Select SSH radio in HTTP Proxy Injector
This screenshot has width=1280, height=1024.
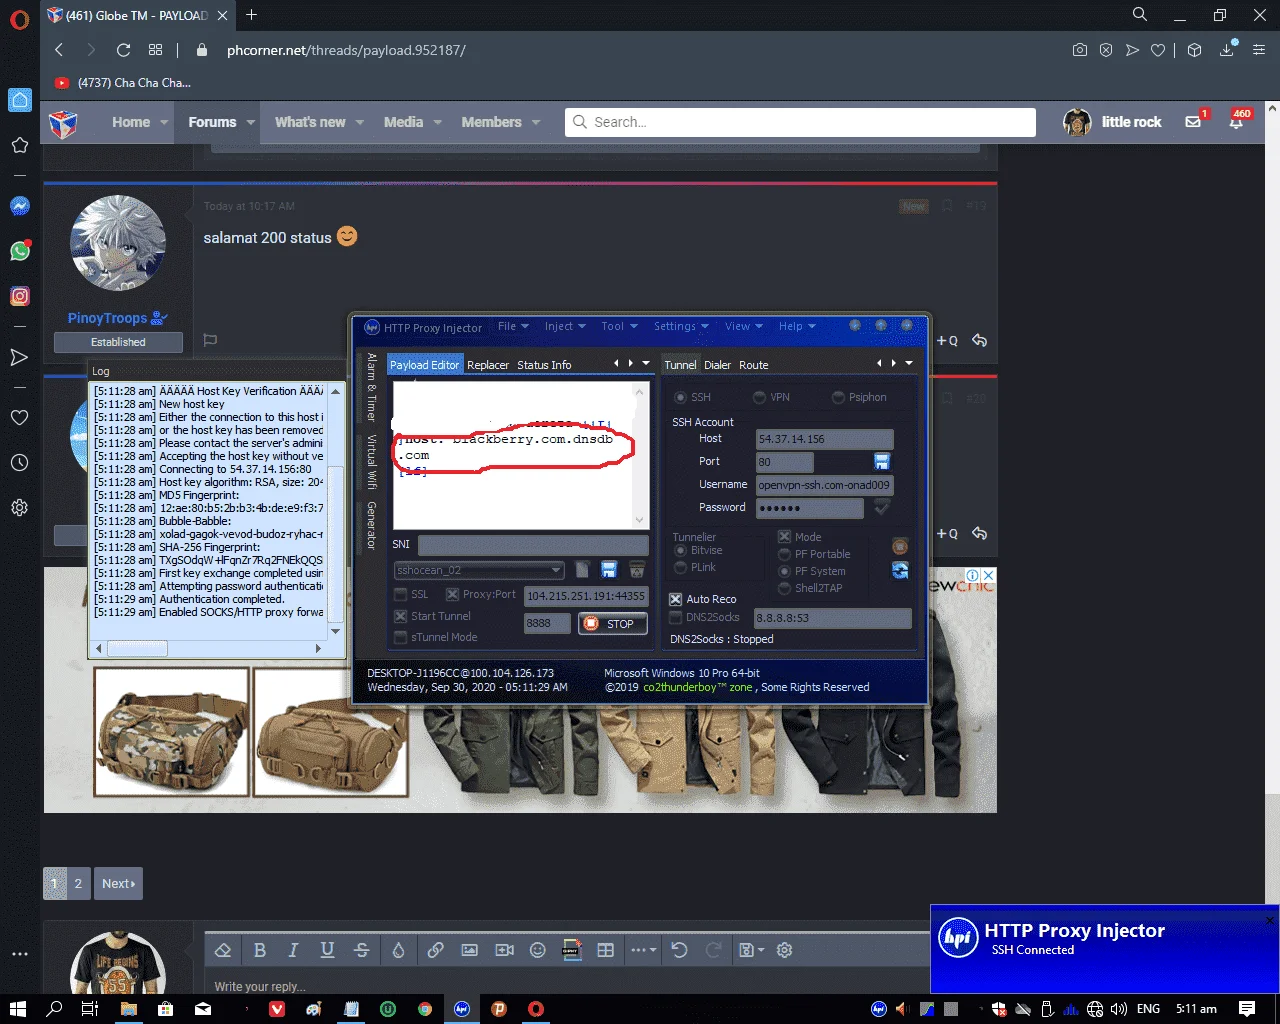(680, 397)
